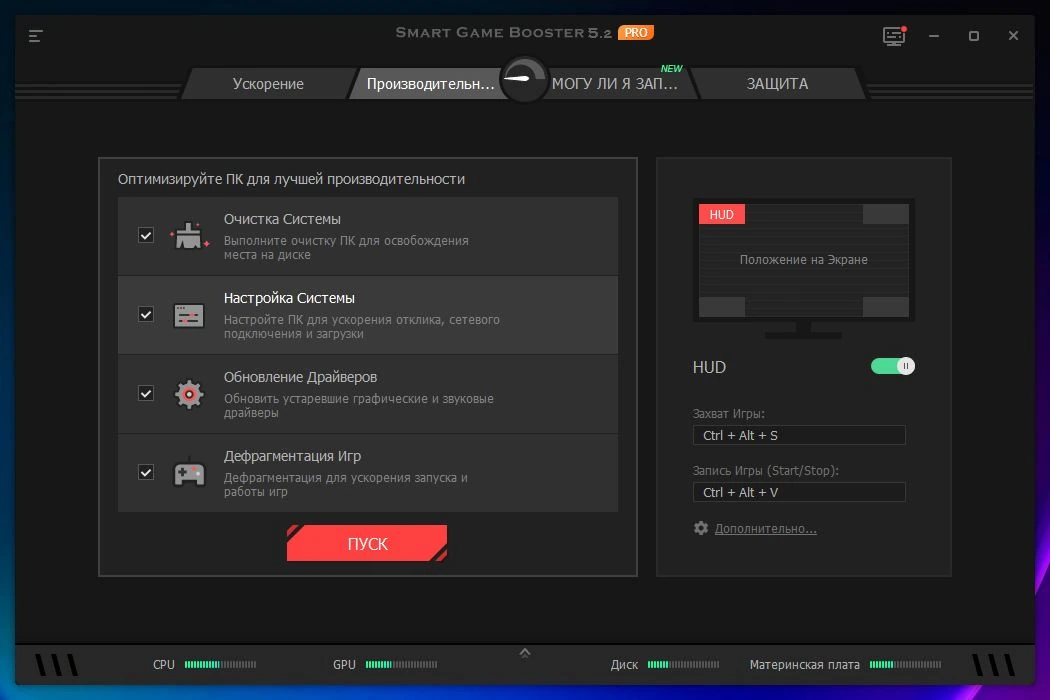Switch to the Ускорение tab
Image resolution: width=1050 pixels, height=700 pixels.
[x=268, y=84]
